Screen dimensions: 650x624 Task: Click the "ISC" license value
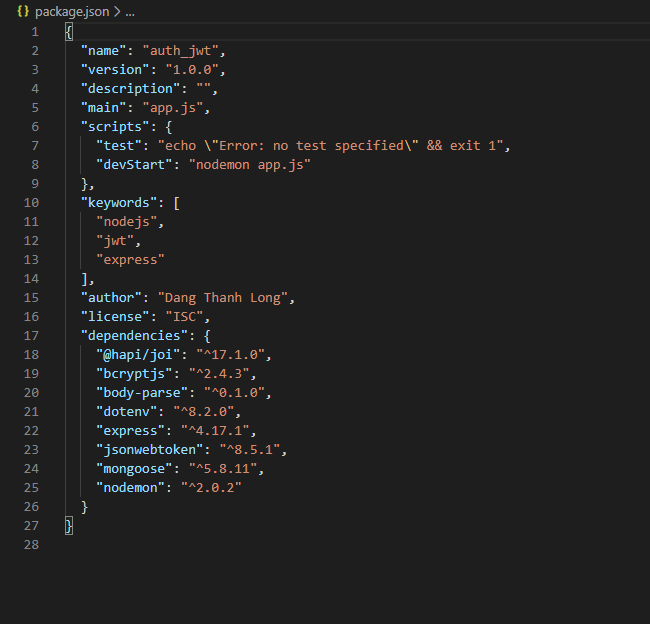184,317
